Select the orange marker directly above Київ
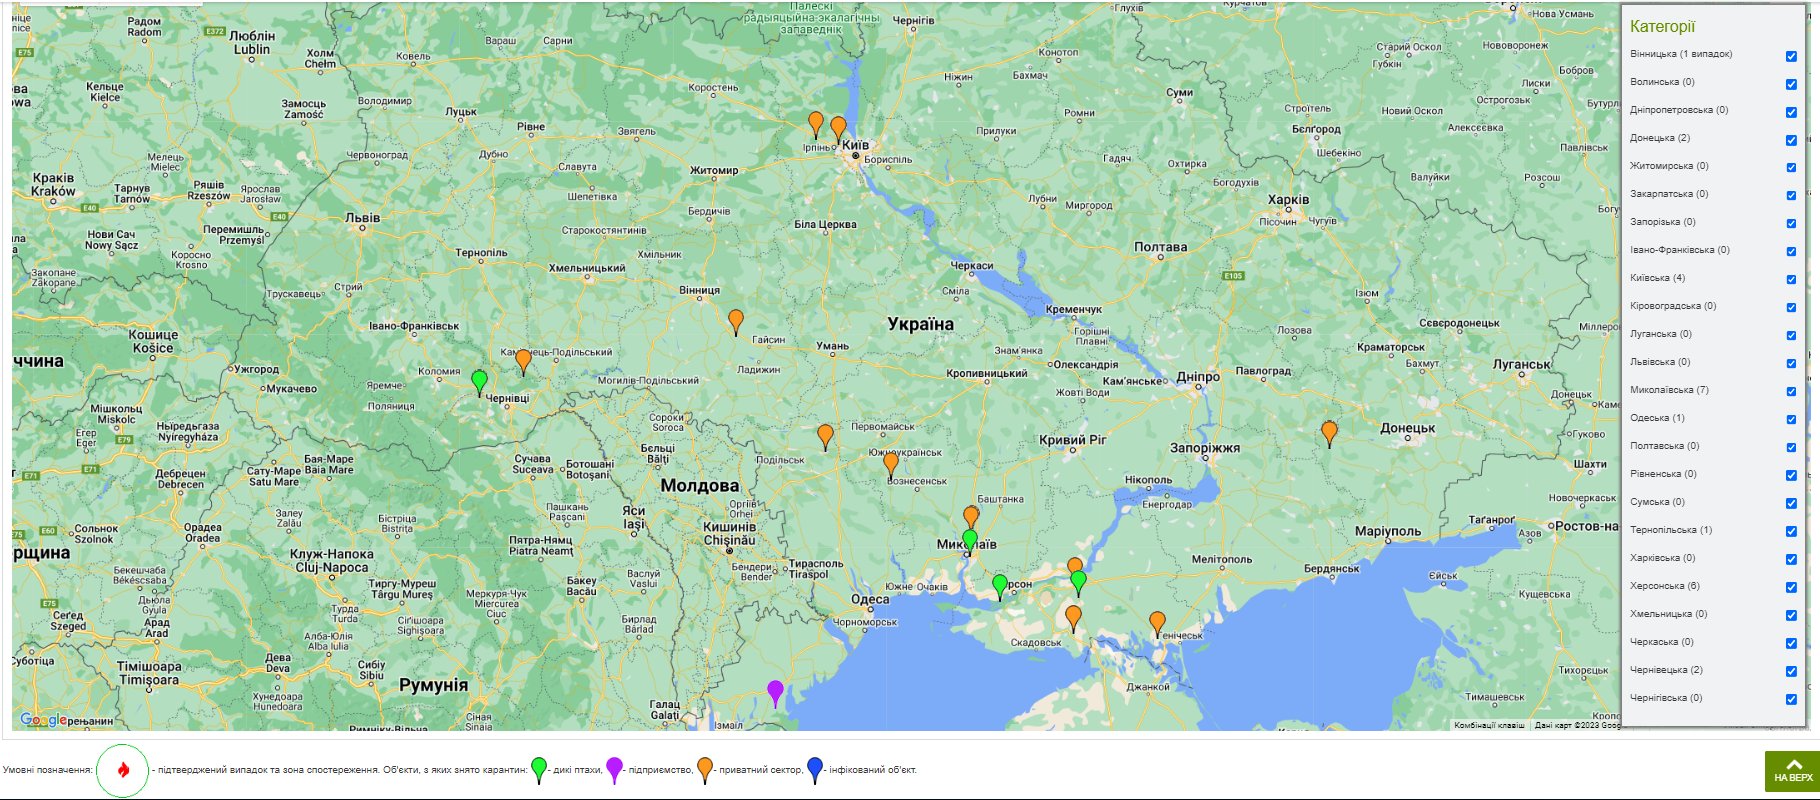 839,130
